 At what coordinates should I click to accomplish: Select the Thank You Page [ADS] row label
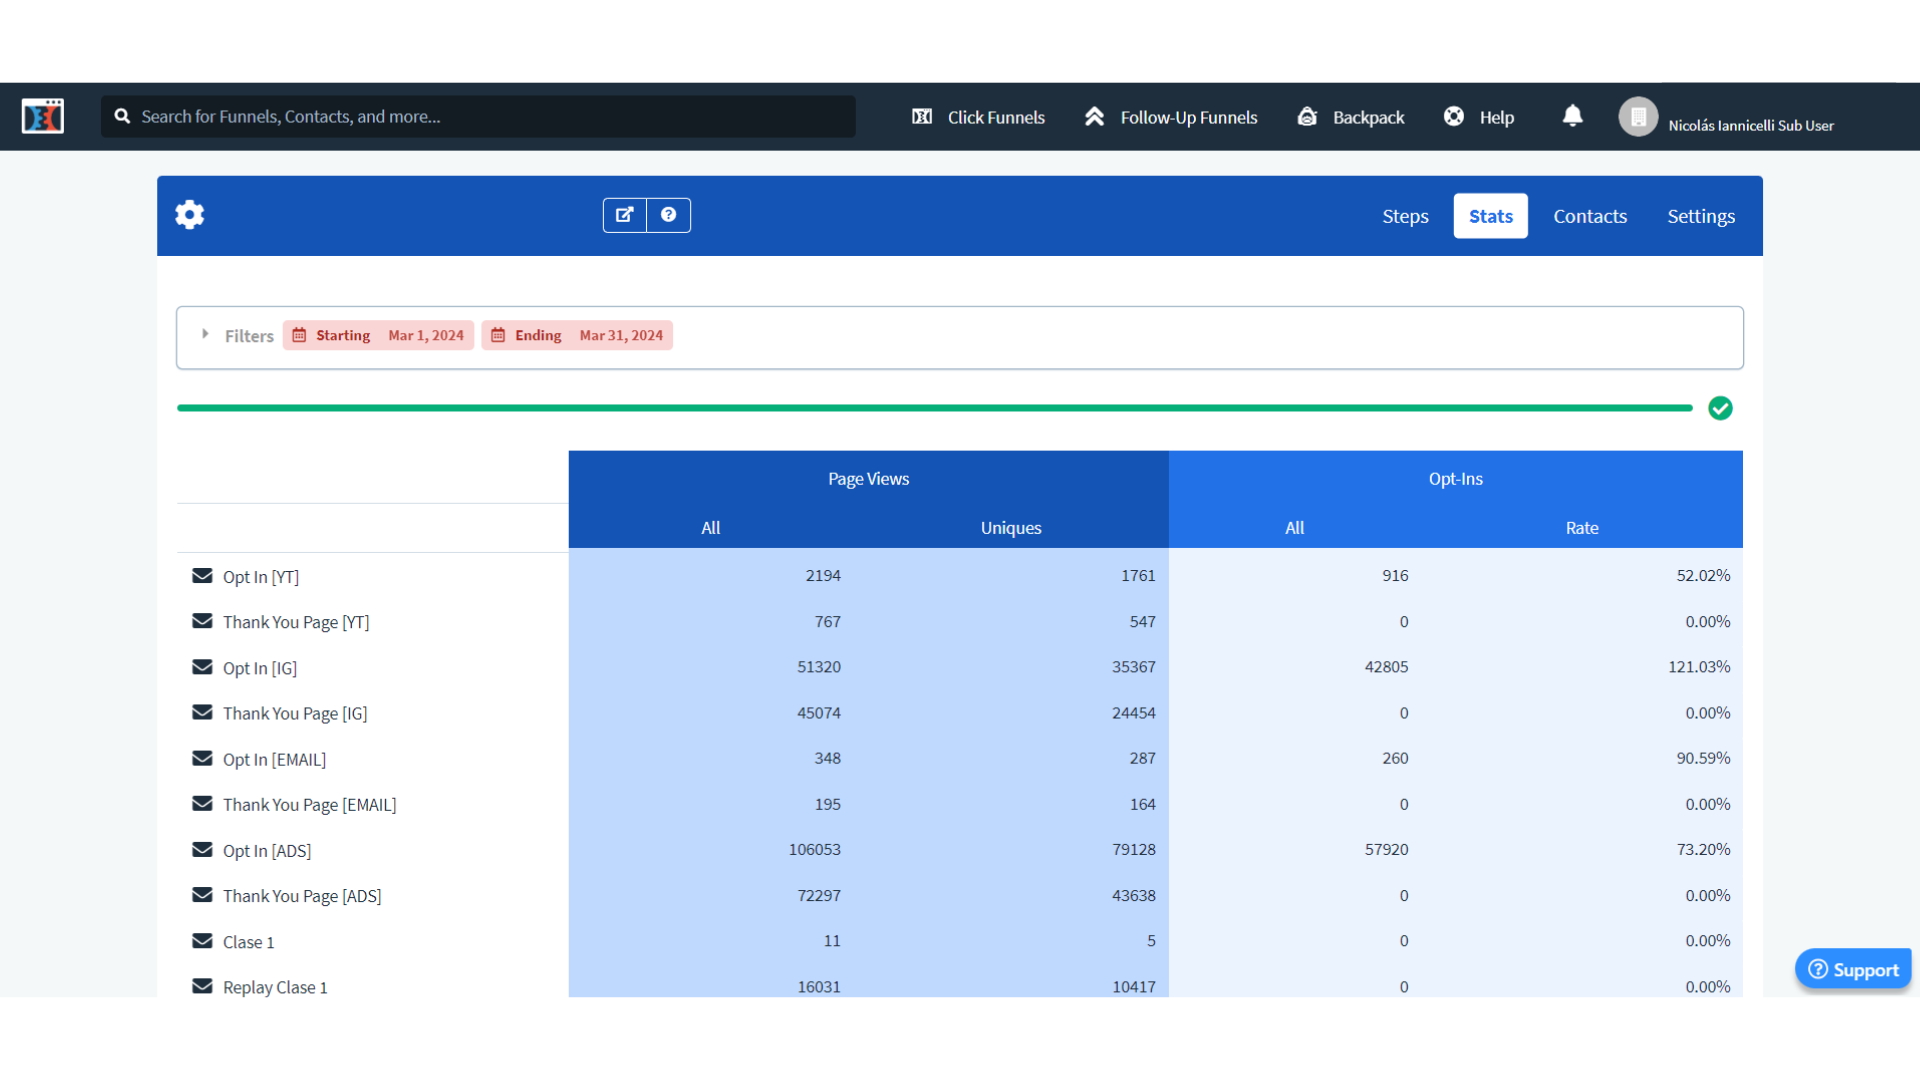click(302, 896)
